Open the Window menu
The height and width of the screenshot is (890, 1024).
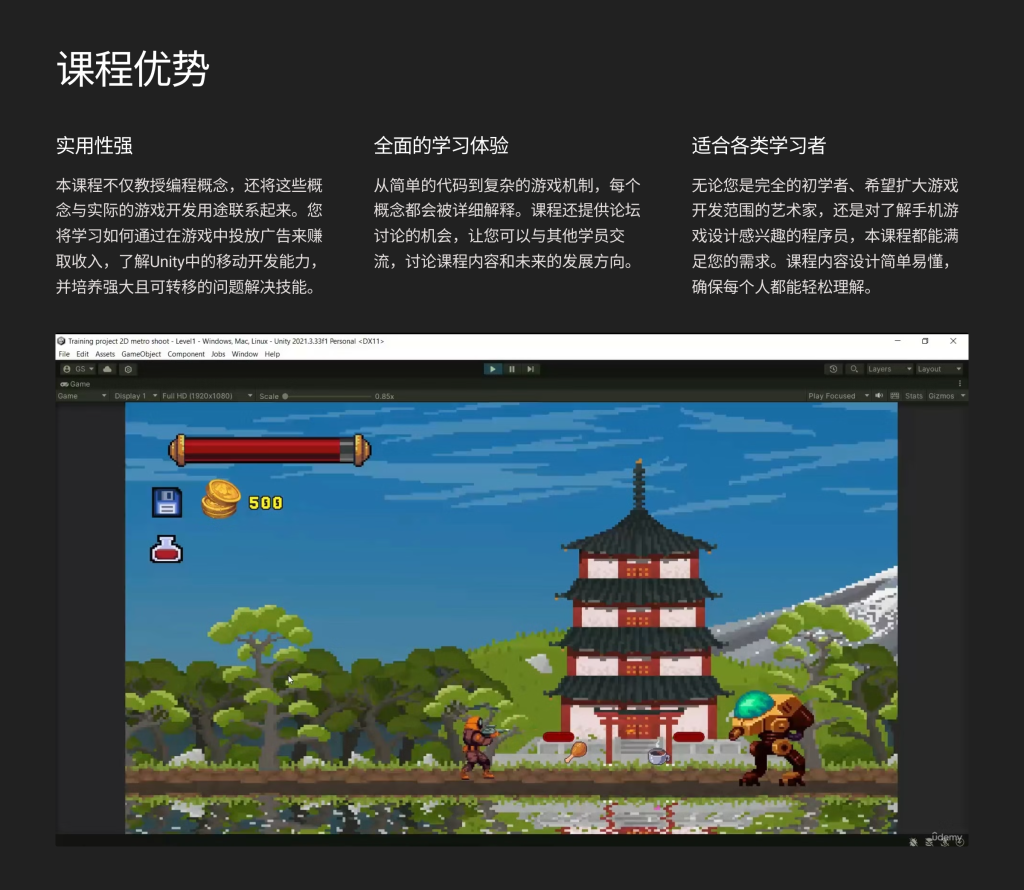pos(245,354)
